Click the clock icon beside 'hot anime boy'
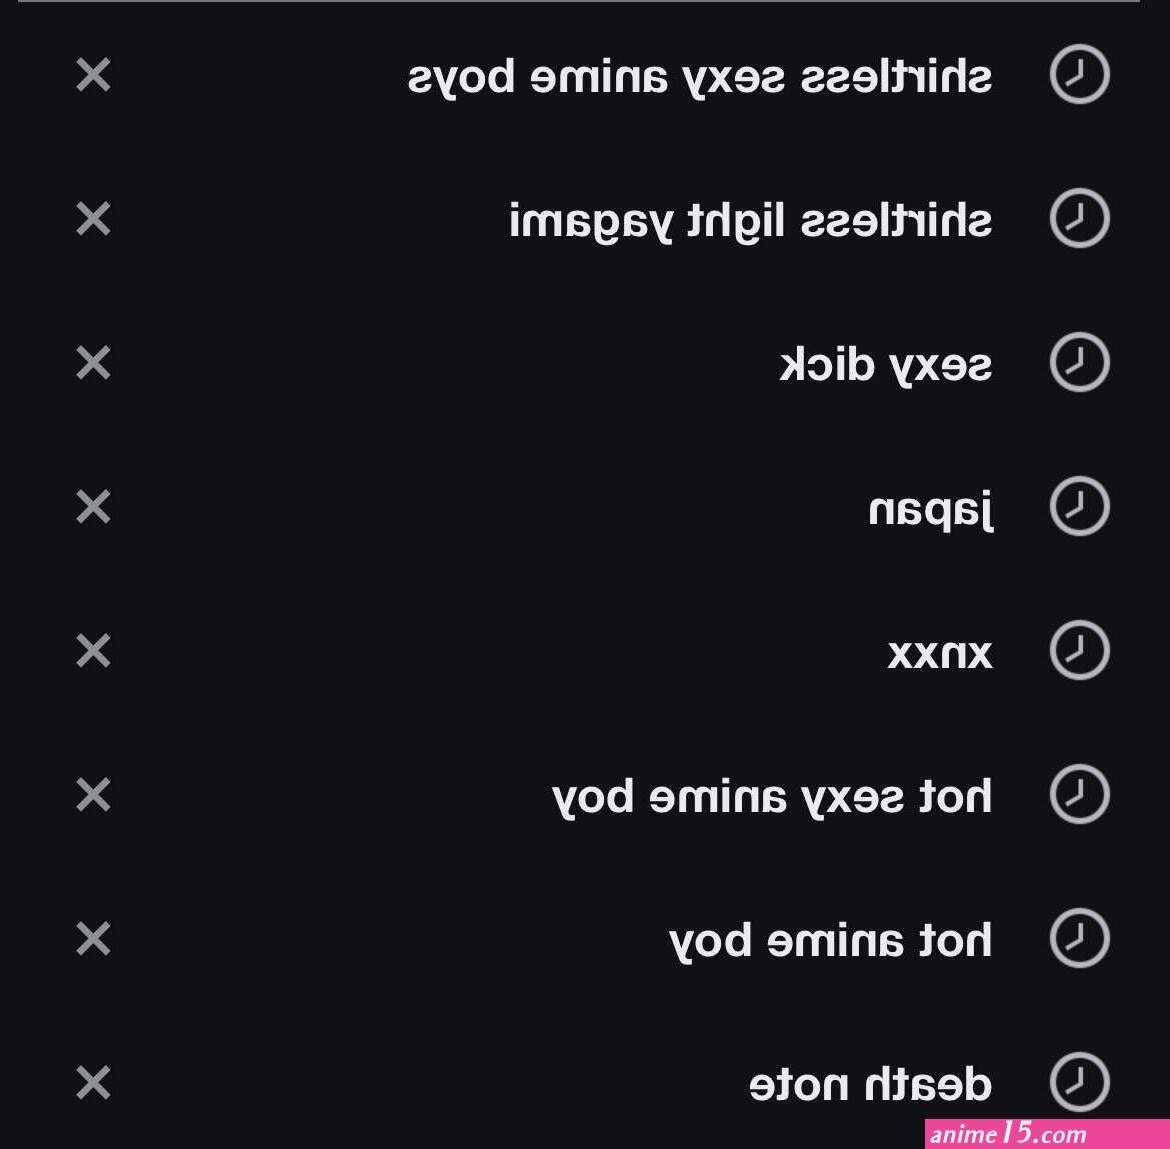 coord(1079,938)
